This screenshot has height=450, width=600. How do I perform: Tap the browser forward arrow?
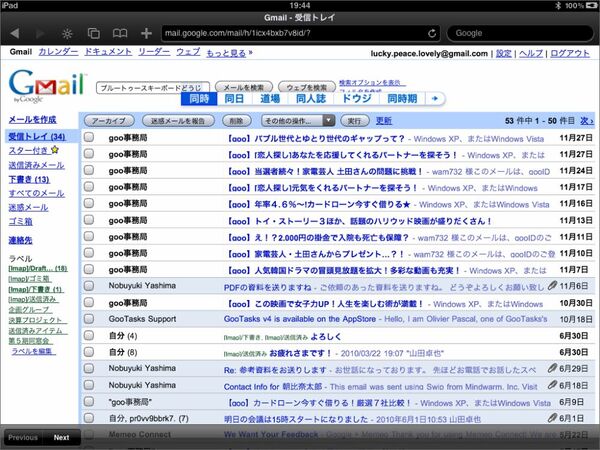[x=40, y=34]
